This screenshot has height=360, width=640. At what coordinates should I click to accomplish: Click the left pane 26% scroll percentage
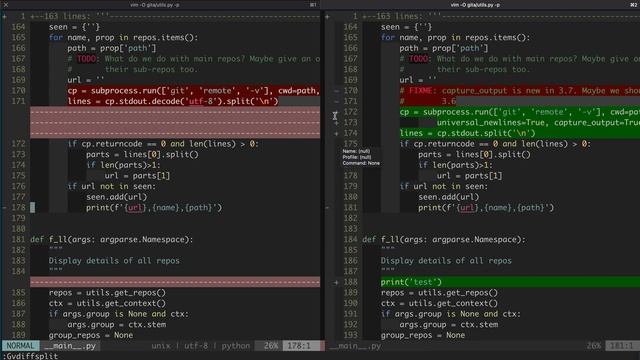270,346
